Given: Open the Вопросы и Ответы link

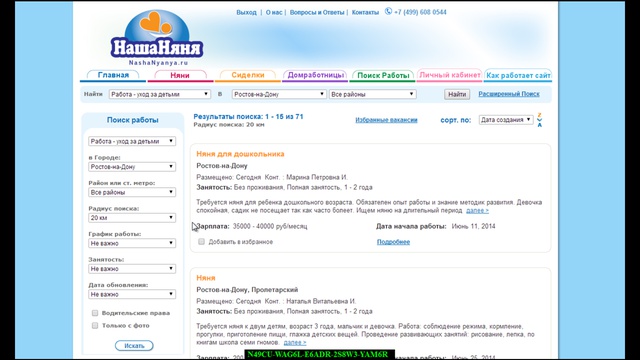Looking at the screenshot, I should point(317,12).
